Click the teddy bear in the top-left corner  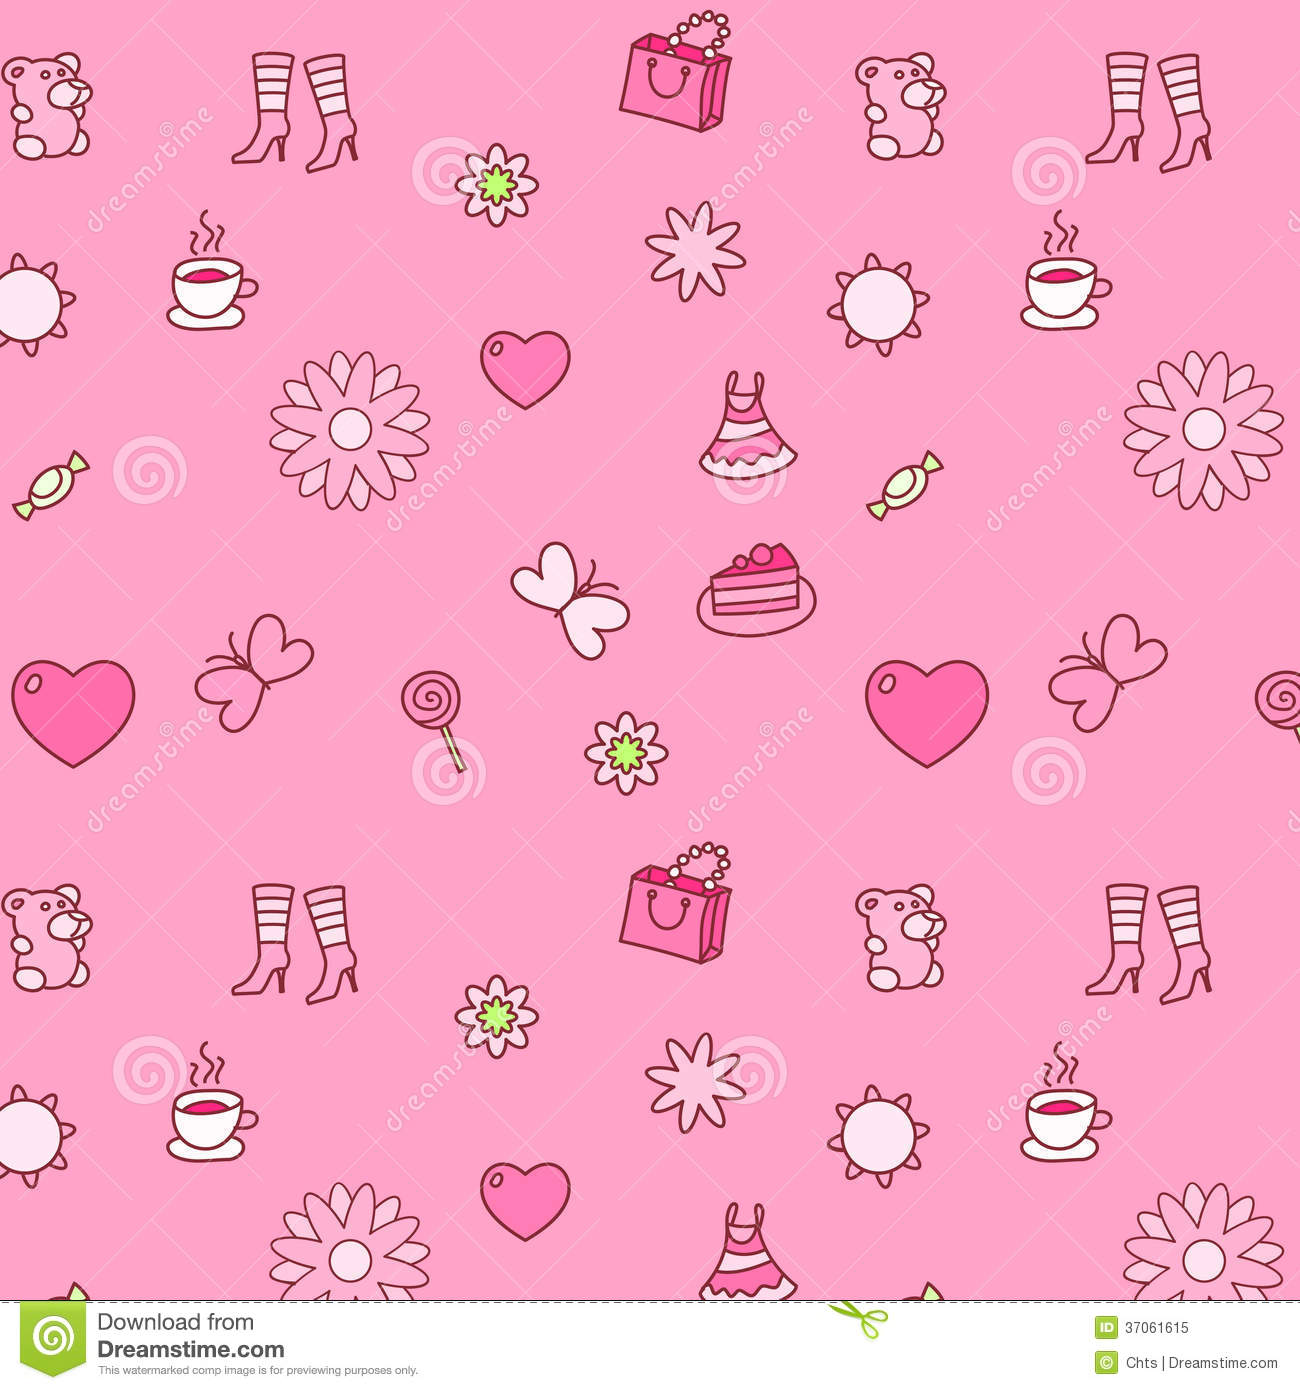pos(46,106)
